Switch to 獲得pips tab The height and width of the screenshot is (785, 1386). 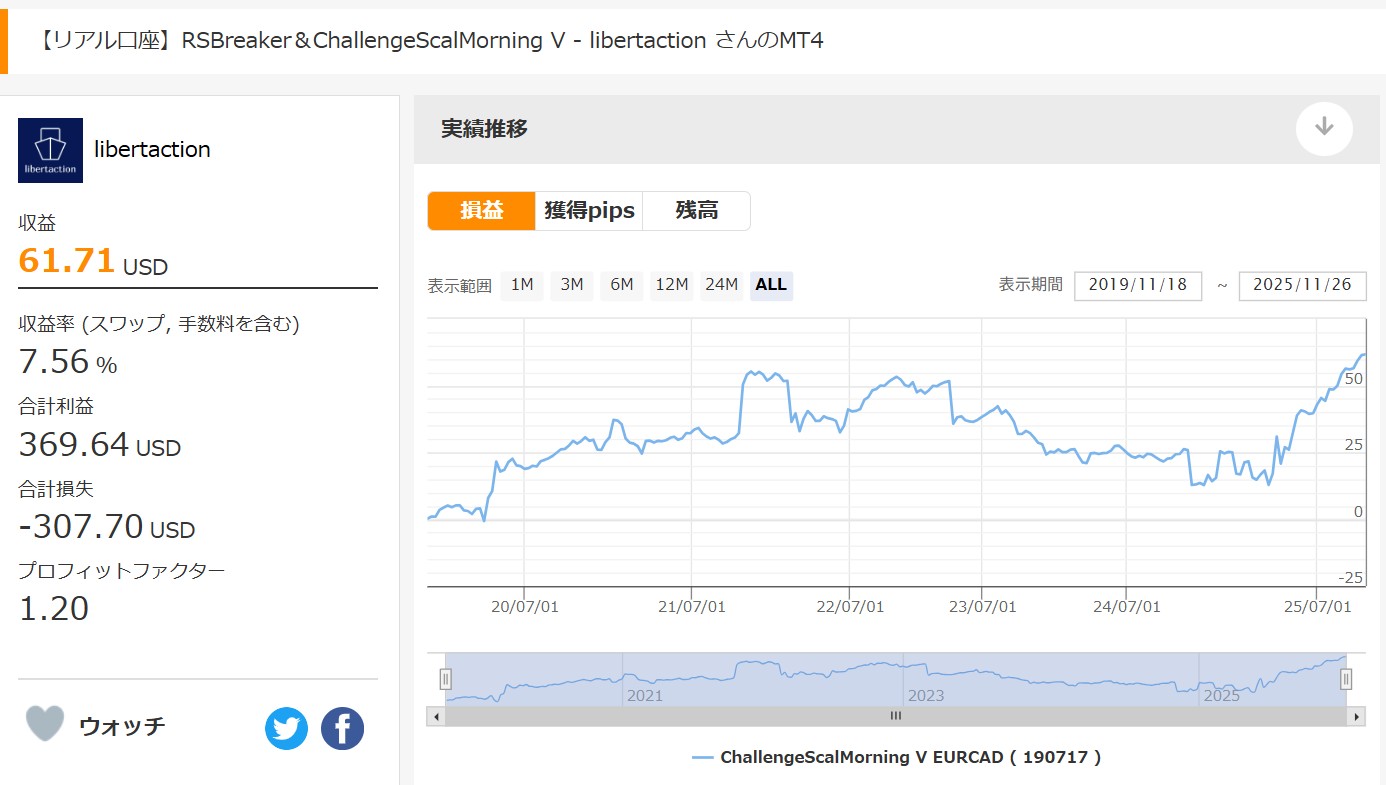pyautogui.click(x=589, y=211)
